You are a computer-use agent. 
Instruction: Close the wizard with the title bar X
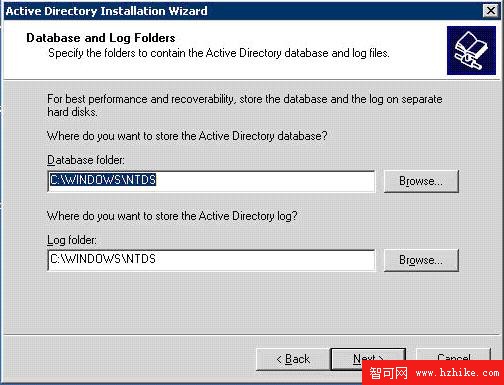click(491, 11)
